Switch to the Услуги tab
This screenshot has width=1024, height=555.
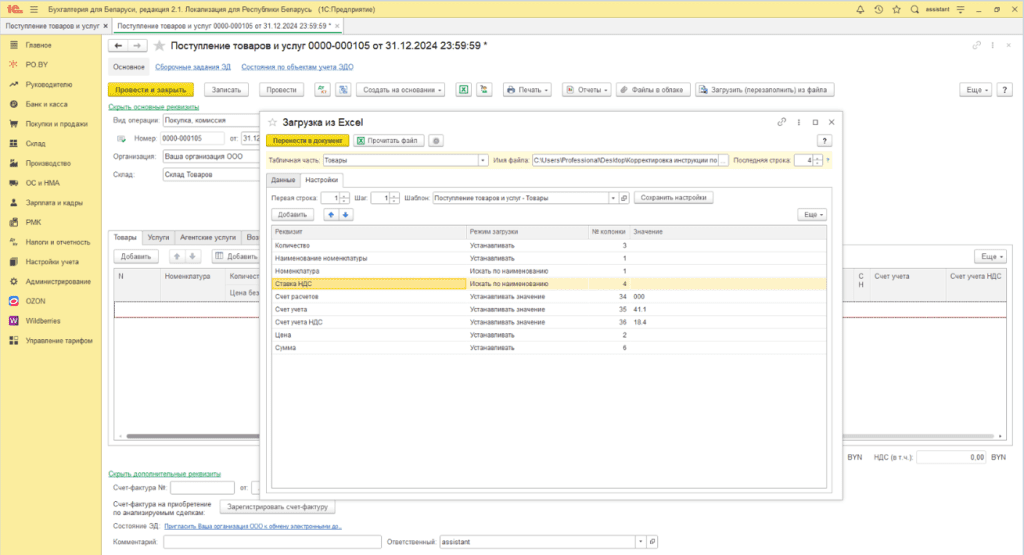pos(158,238)
